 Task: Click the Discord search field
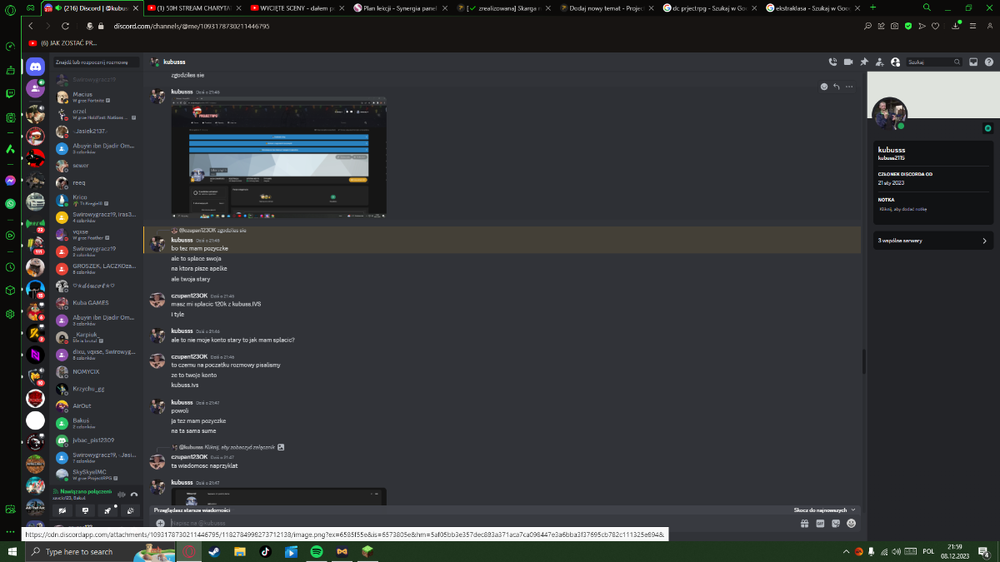(934, 62)
